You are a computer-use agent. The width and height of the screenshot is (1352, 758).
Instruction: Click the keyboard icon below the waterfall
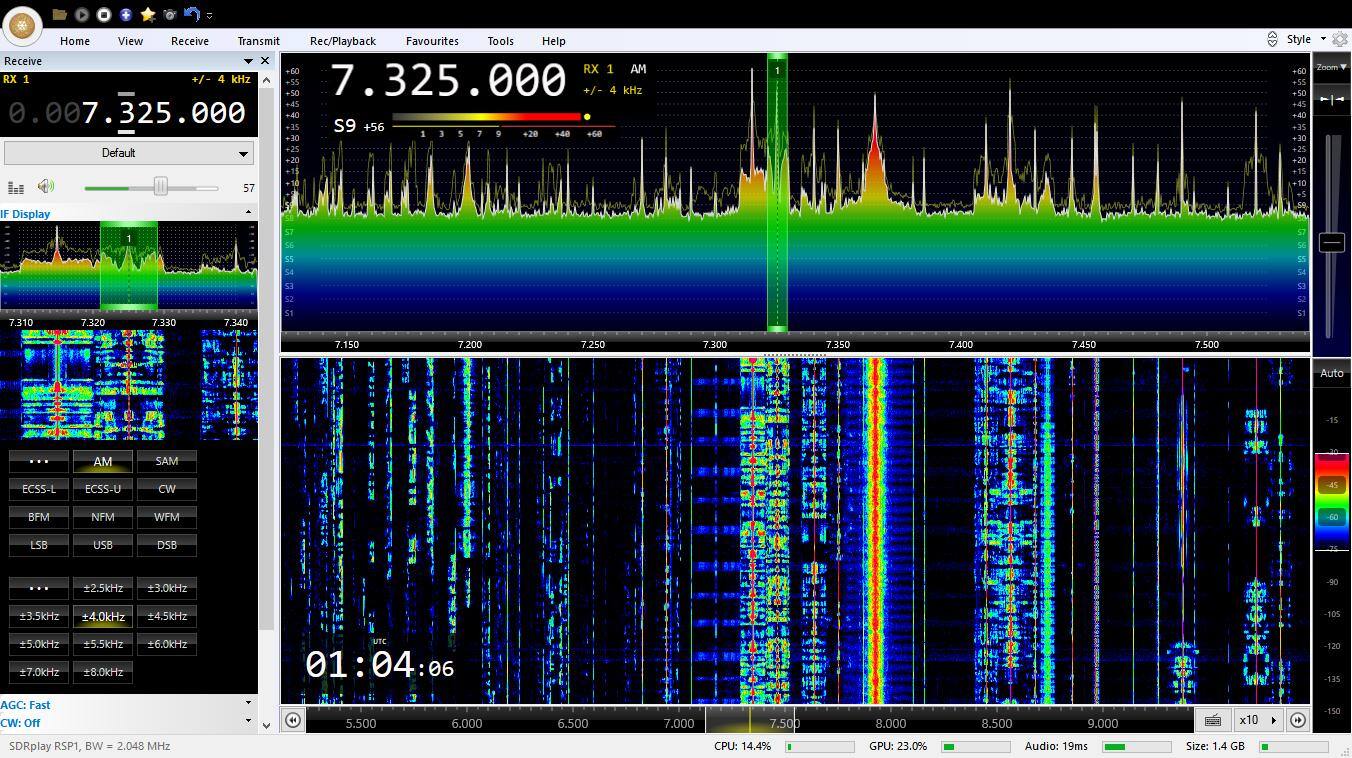coord(1213,720)
